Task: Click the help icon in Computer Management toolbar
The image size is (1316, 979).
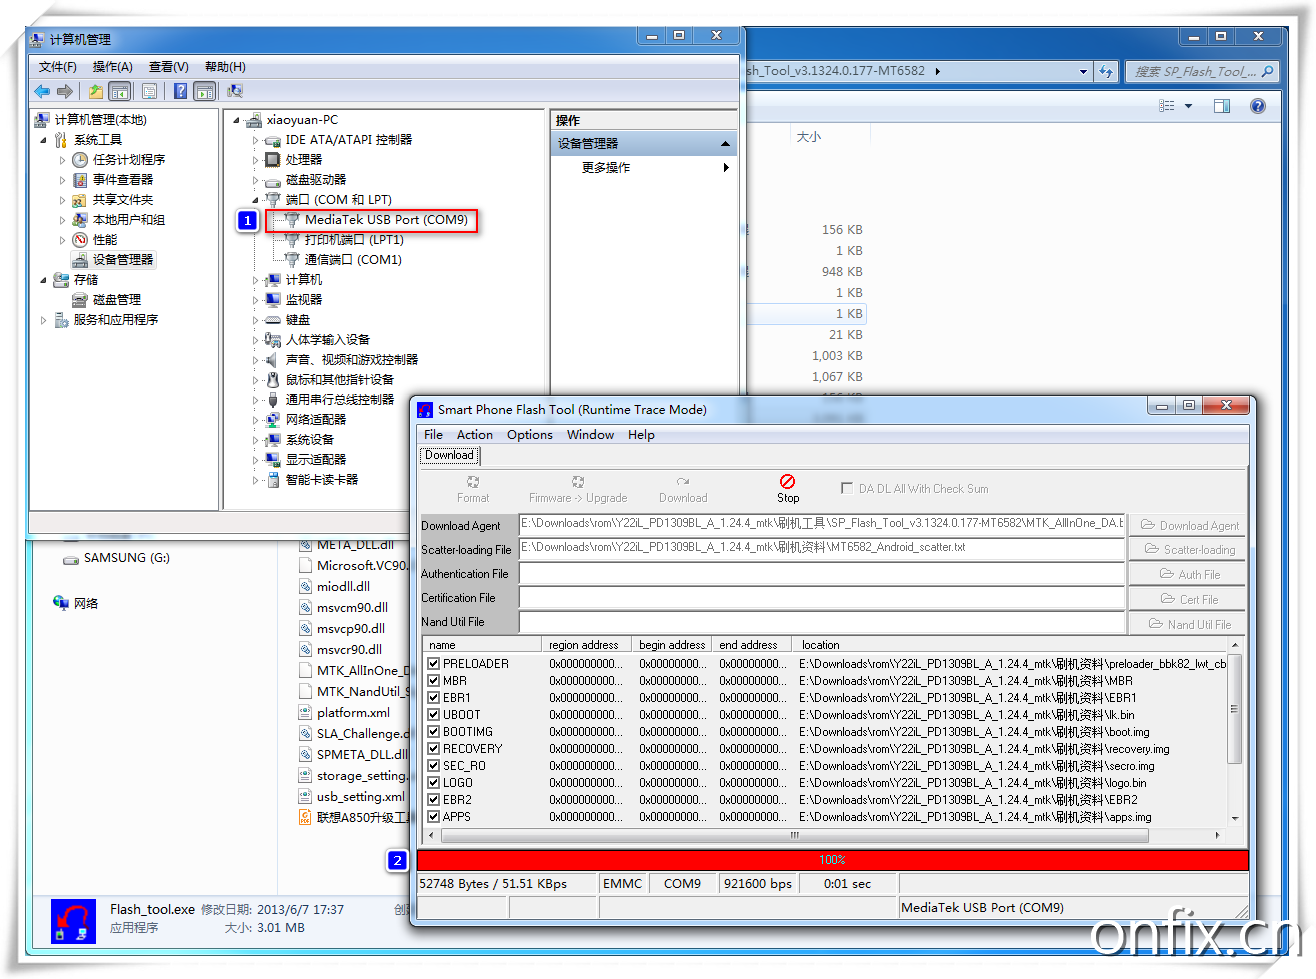Action: coord(180,91)
